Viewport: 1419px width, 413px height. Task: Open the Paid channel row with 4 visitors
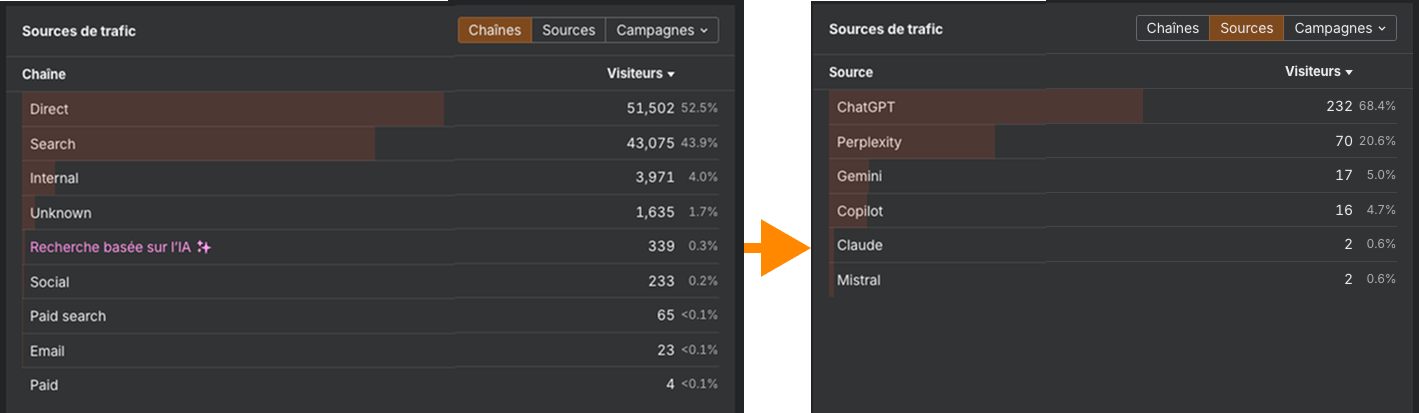(x=370, y=385)
